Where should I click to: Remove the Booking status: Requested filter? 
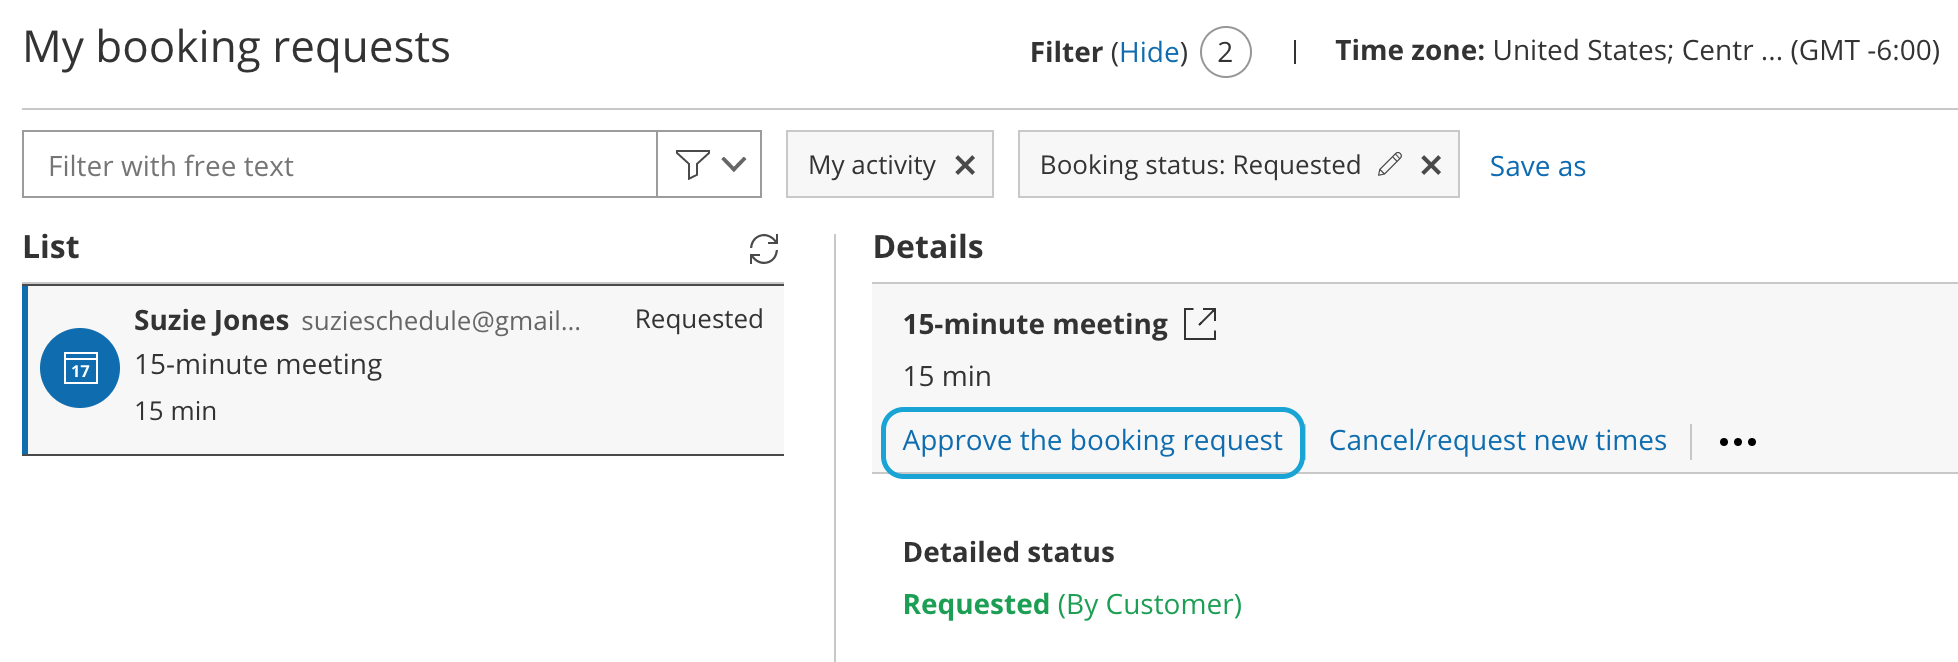1431,165
